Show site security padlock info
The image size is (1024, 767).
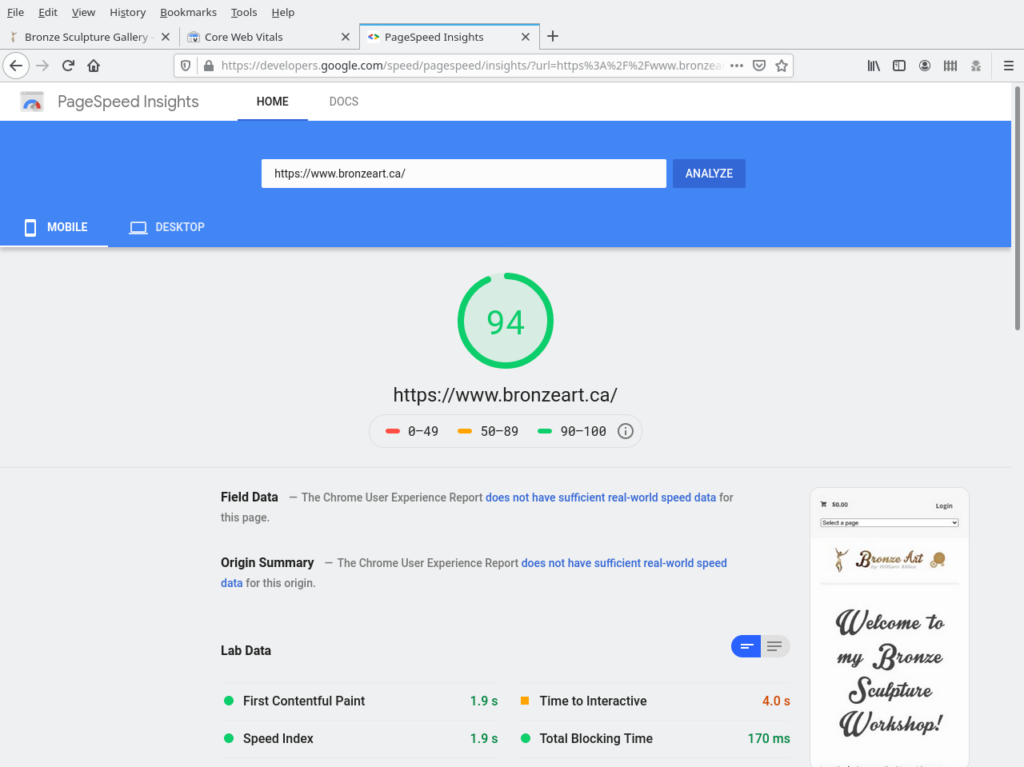point(208,65)
